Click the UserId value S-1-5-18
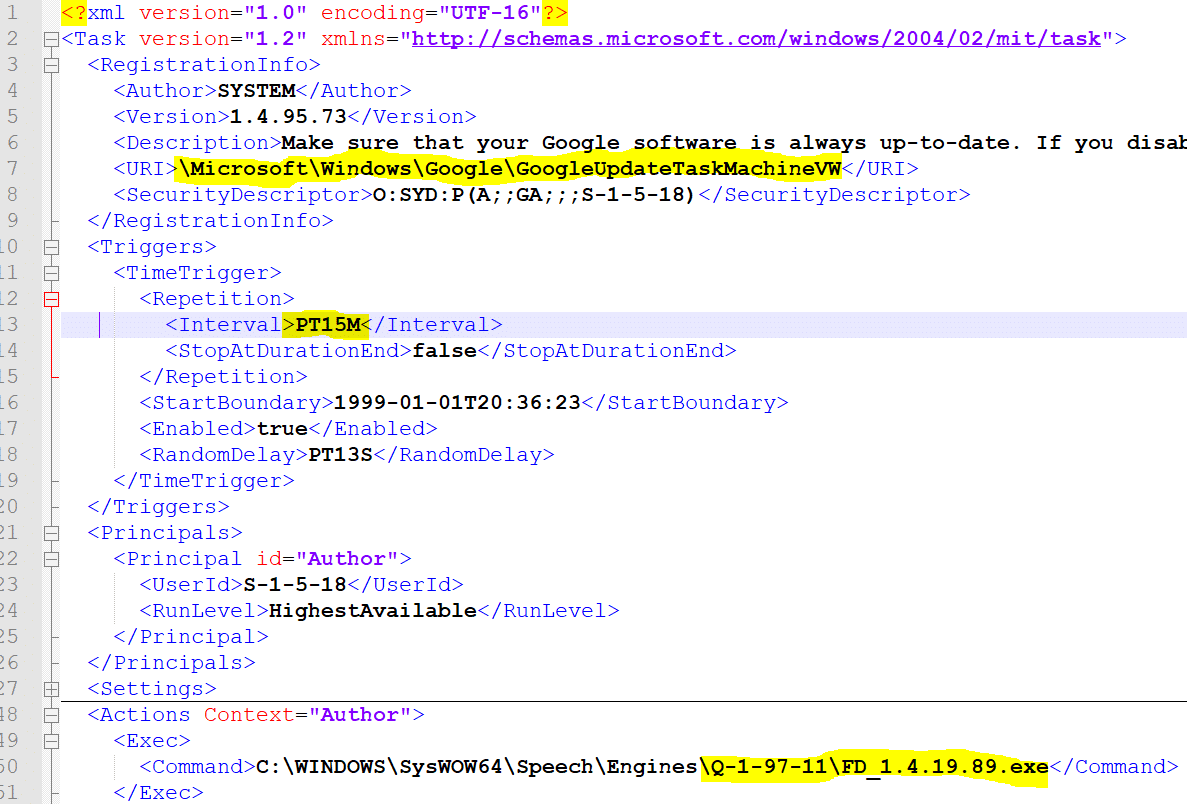1187x804 pixels. pyautogui.click(x=294, y=584)
